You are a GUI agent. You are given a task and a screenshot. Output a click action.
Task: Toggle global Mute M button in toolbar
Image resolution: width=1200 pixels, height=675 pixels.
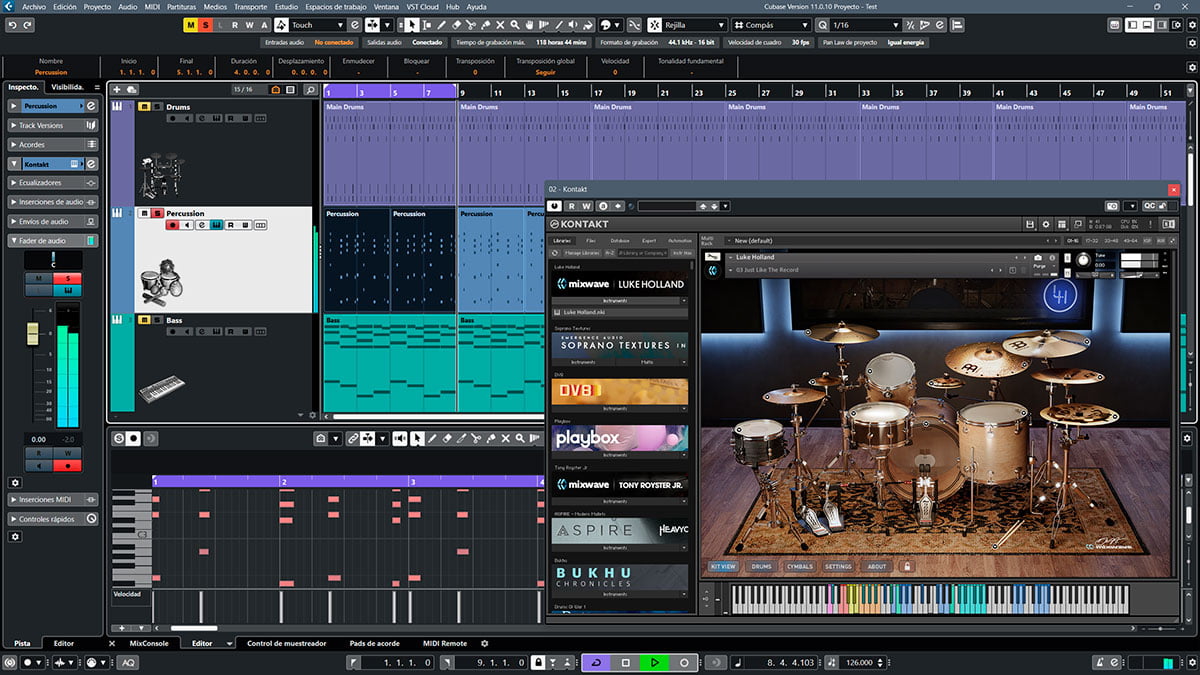pos(190,24)
